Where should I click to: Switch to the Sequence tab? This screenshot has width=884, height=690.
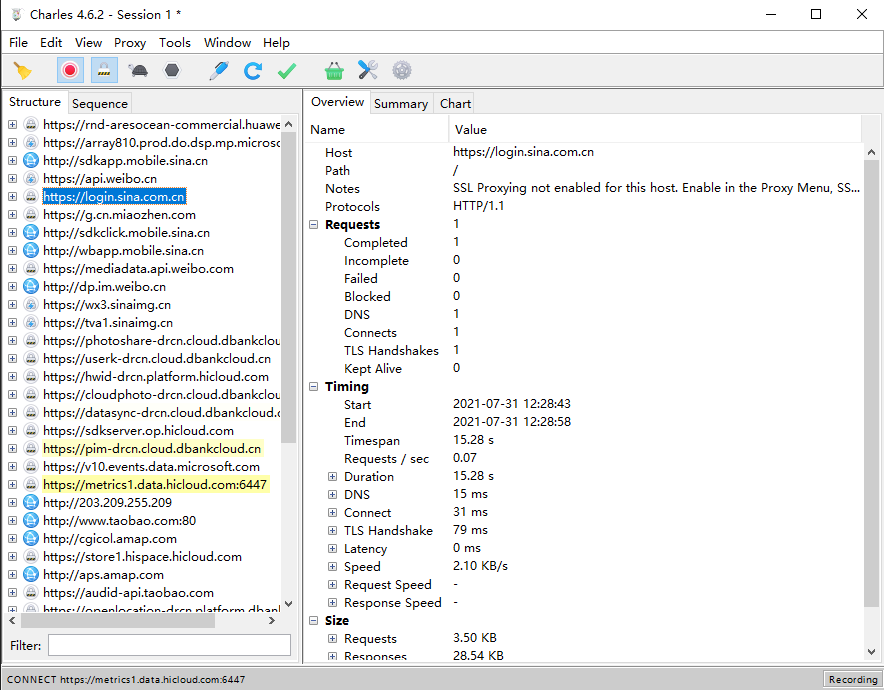100,104
